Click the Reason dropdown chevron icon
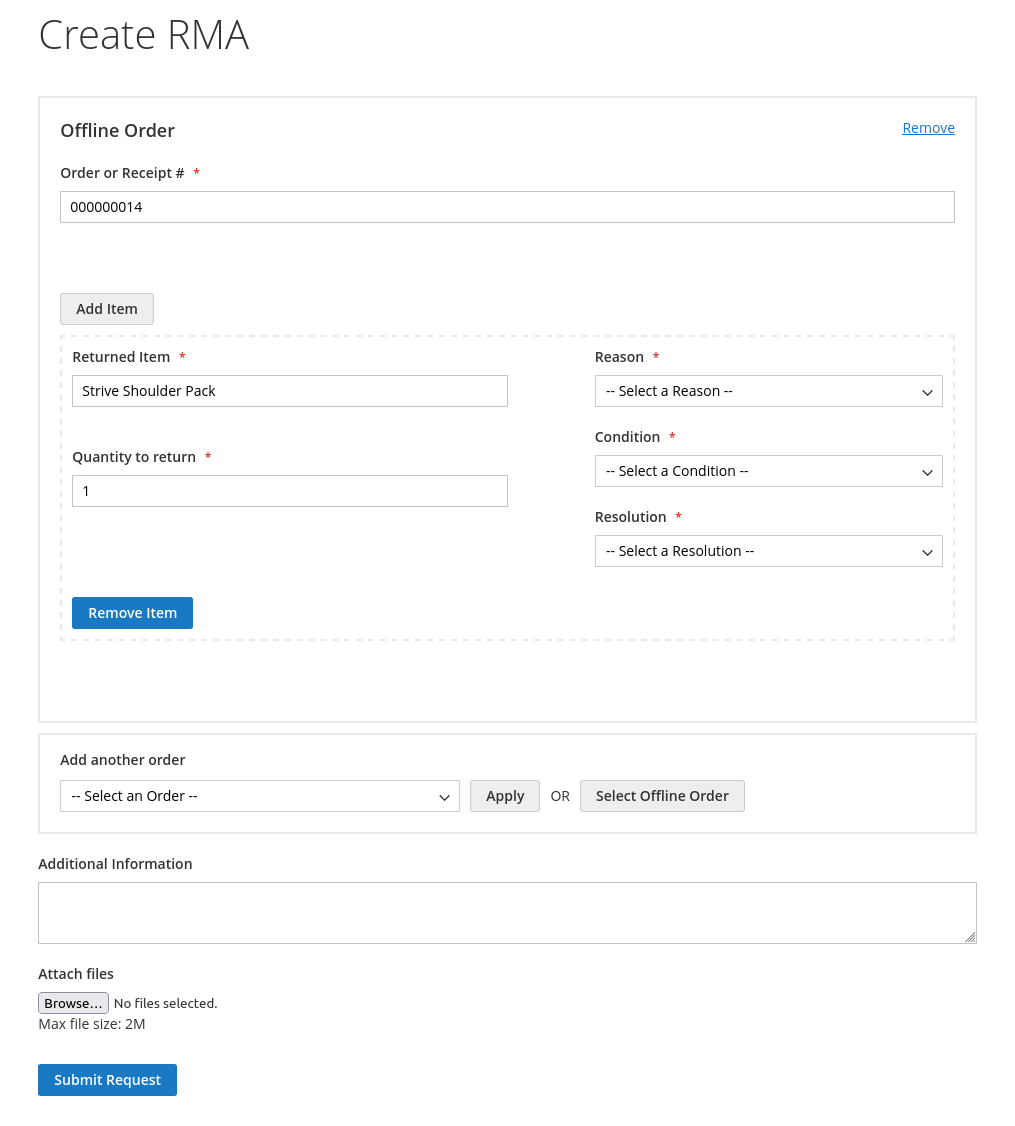 click(928, 391)
